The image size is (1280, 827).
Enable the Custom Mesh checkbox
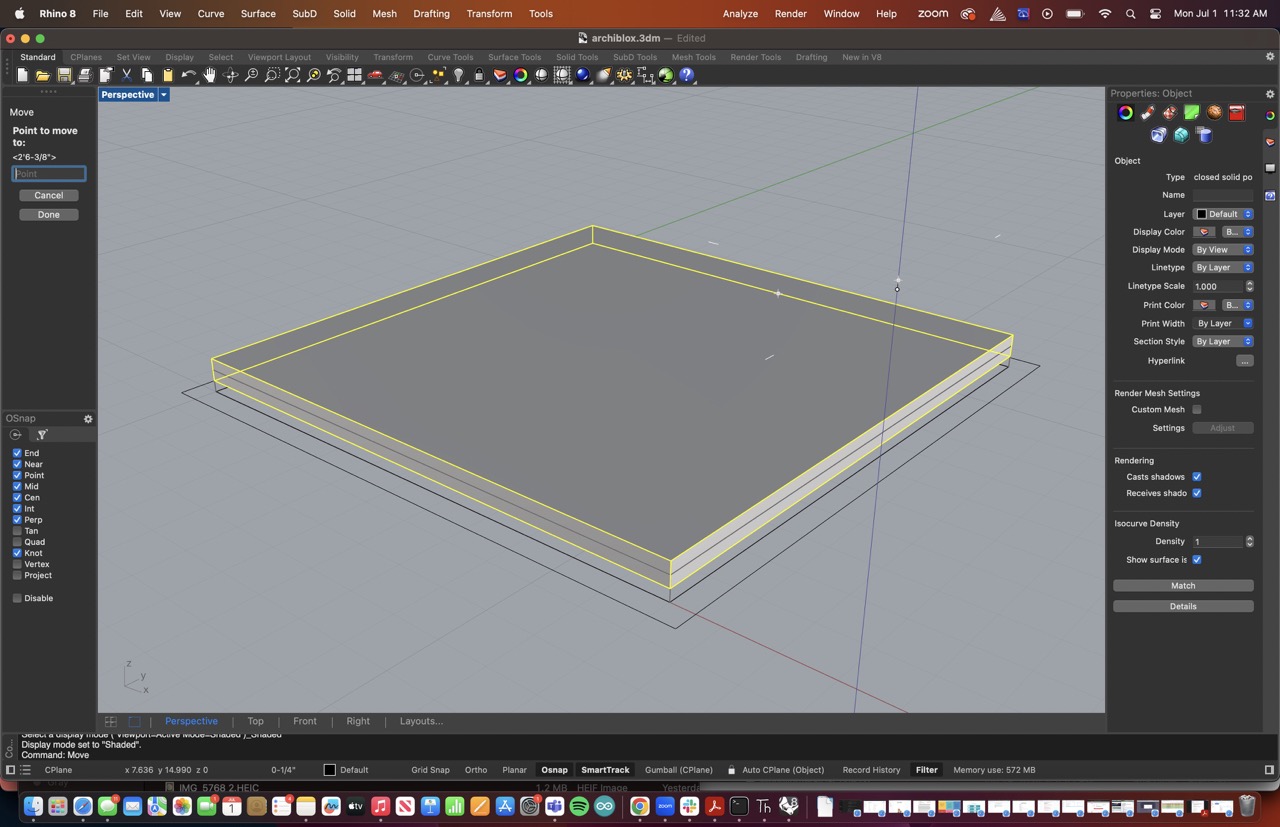tap(1197, 410)
